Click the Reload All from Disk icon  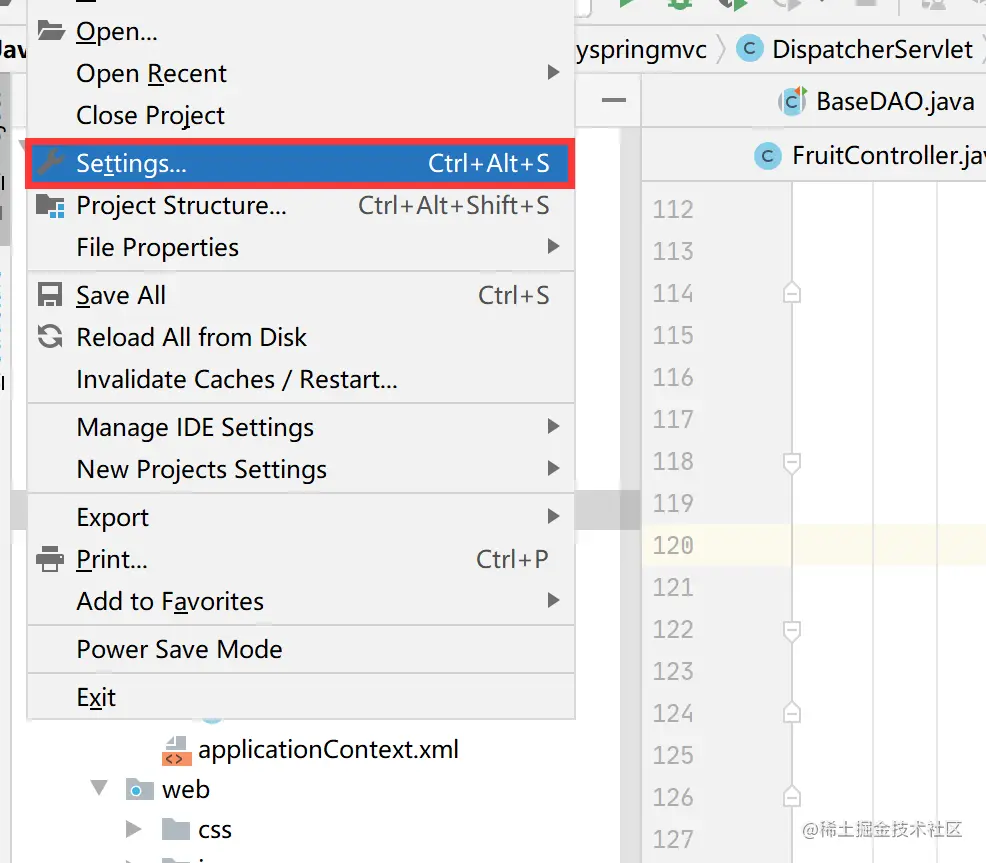point(50,337)
